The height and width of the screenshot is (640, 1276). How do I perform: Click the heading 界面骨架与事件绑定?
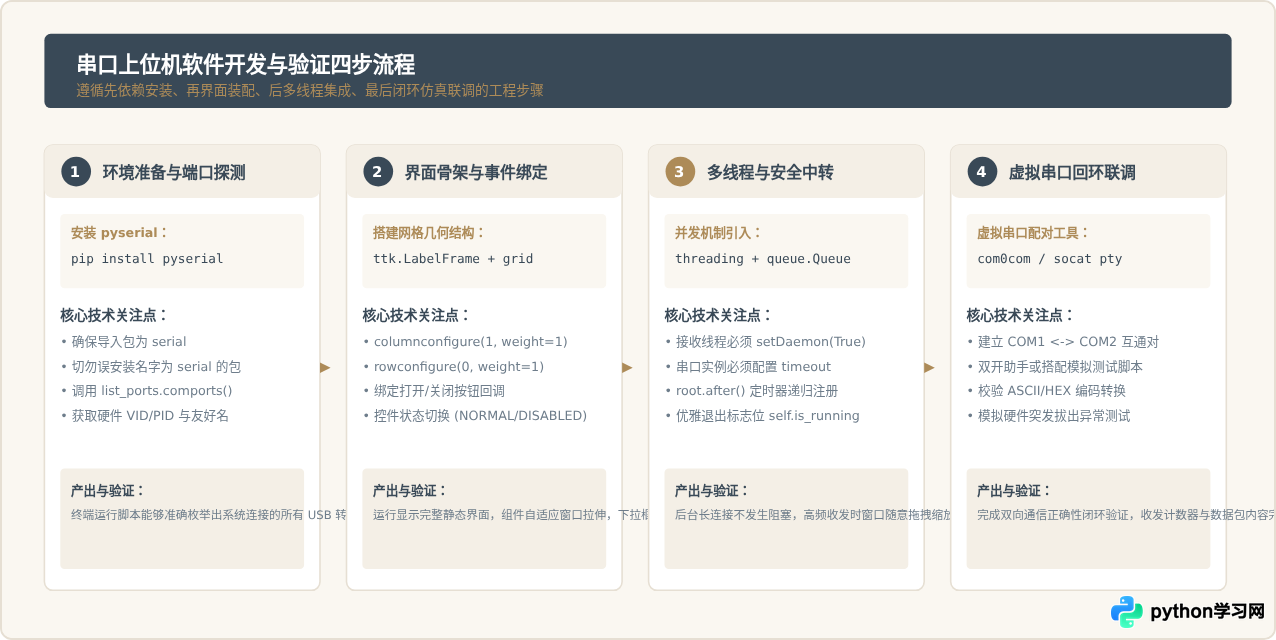click(x=476, y=172)
